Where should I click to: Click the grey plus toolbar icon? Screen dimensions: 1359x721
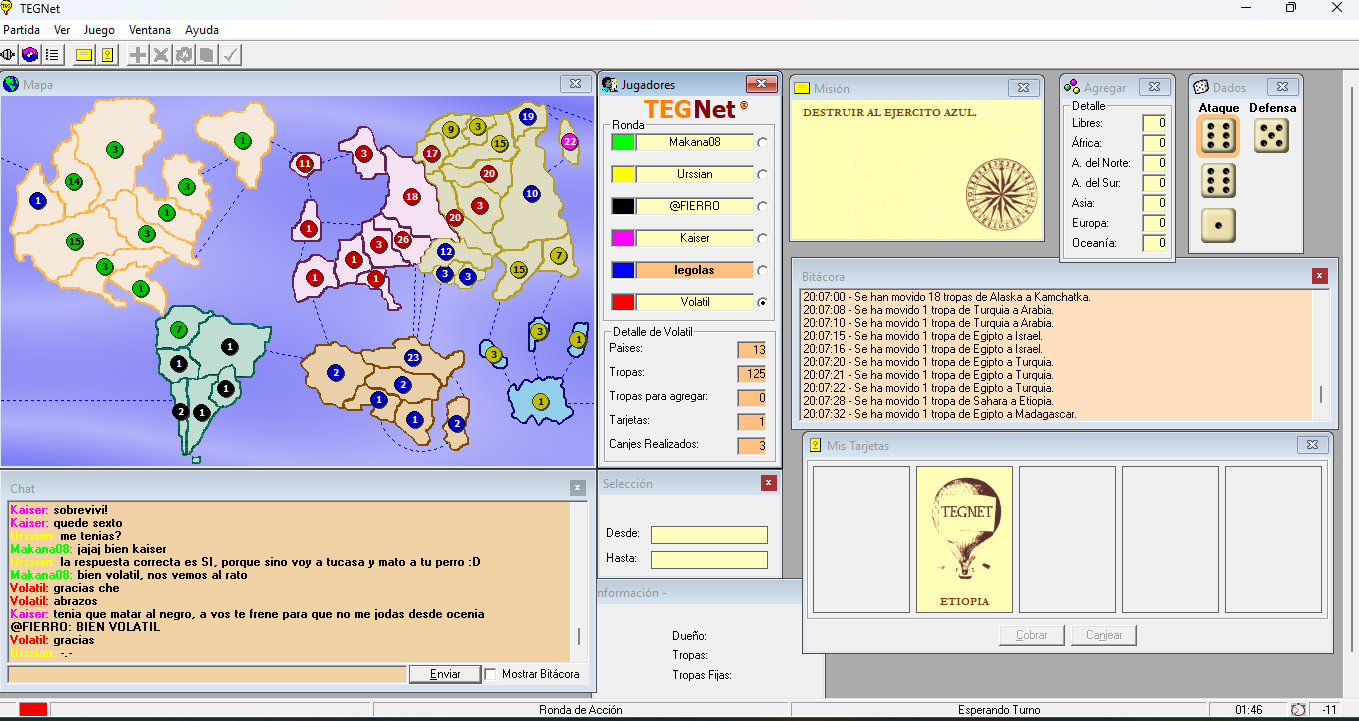click(x=138, y=55)
